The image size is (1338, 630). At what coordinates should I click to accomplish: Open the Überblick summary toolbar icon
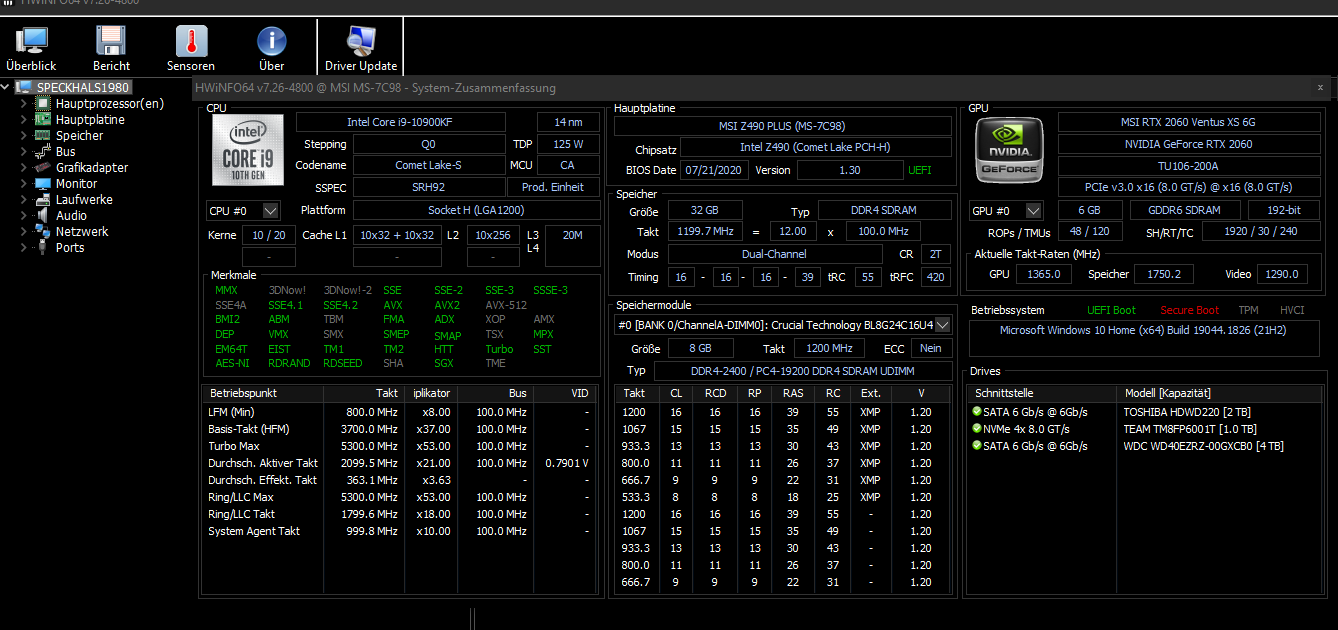32,41
